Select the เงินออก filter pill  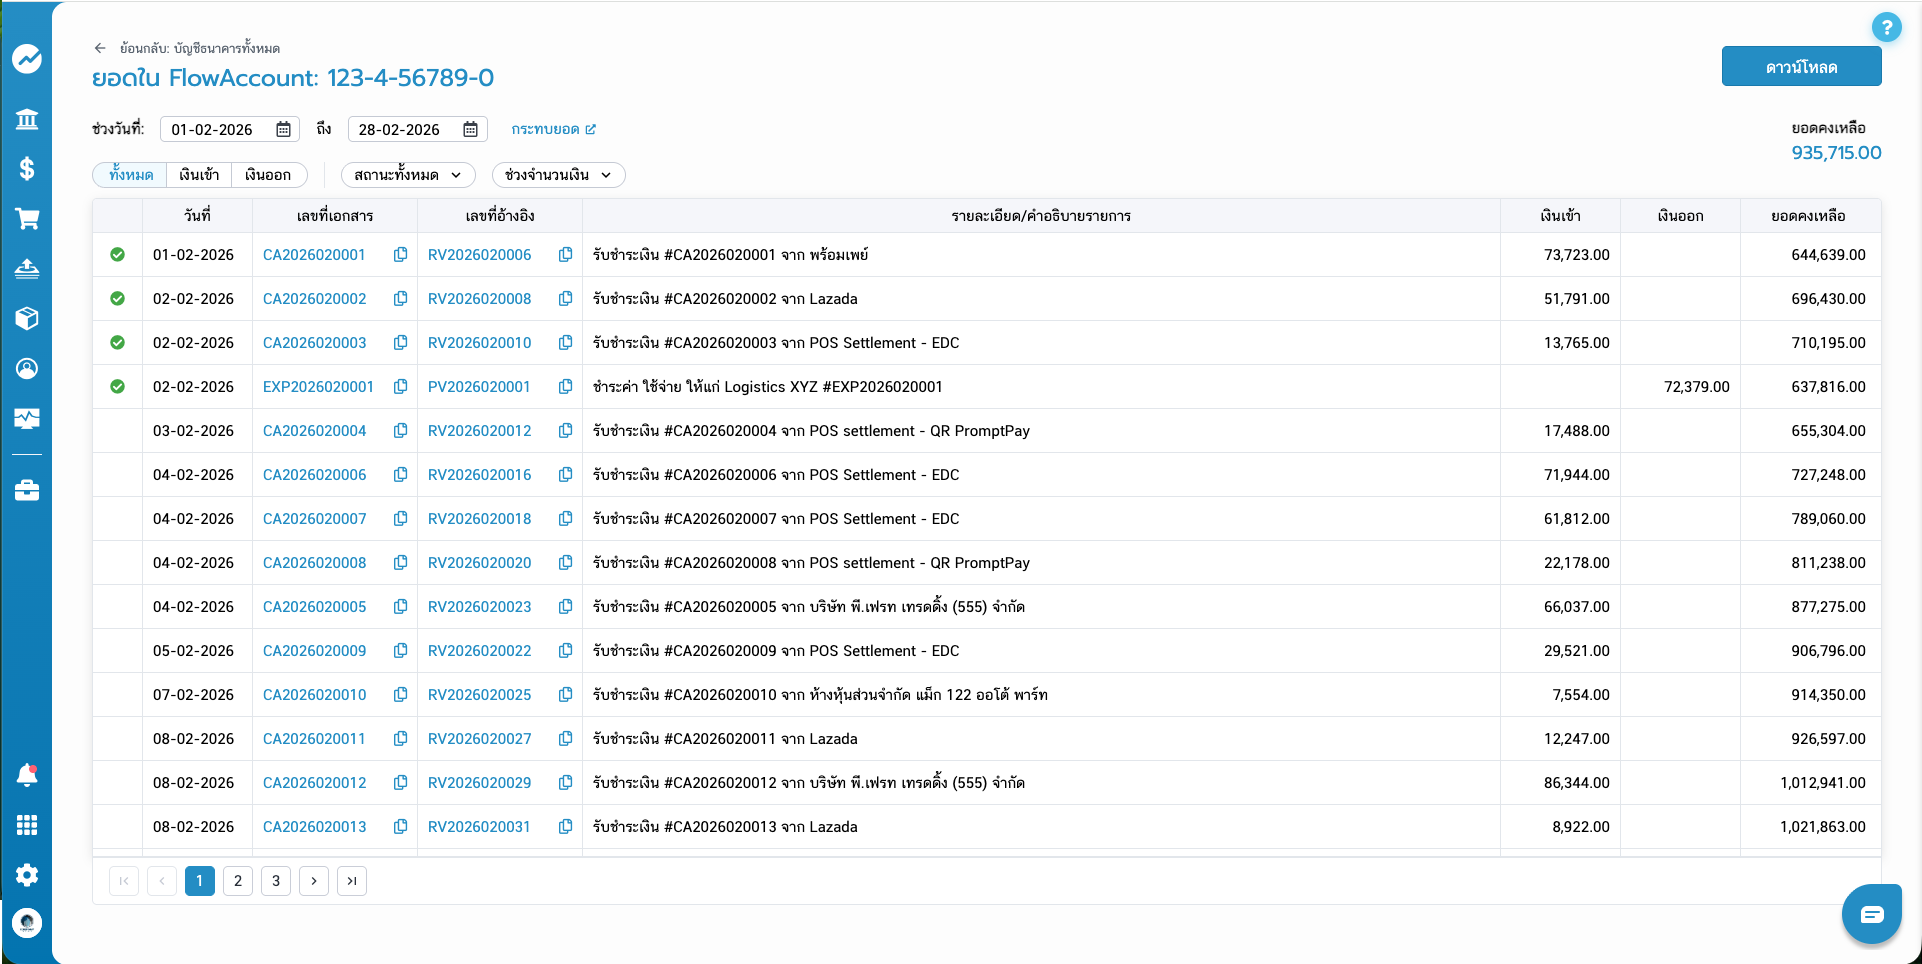point(266,175)
